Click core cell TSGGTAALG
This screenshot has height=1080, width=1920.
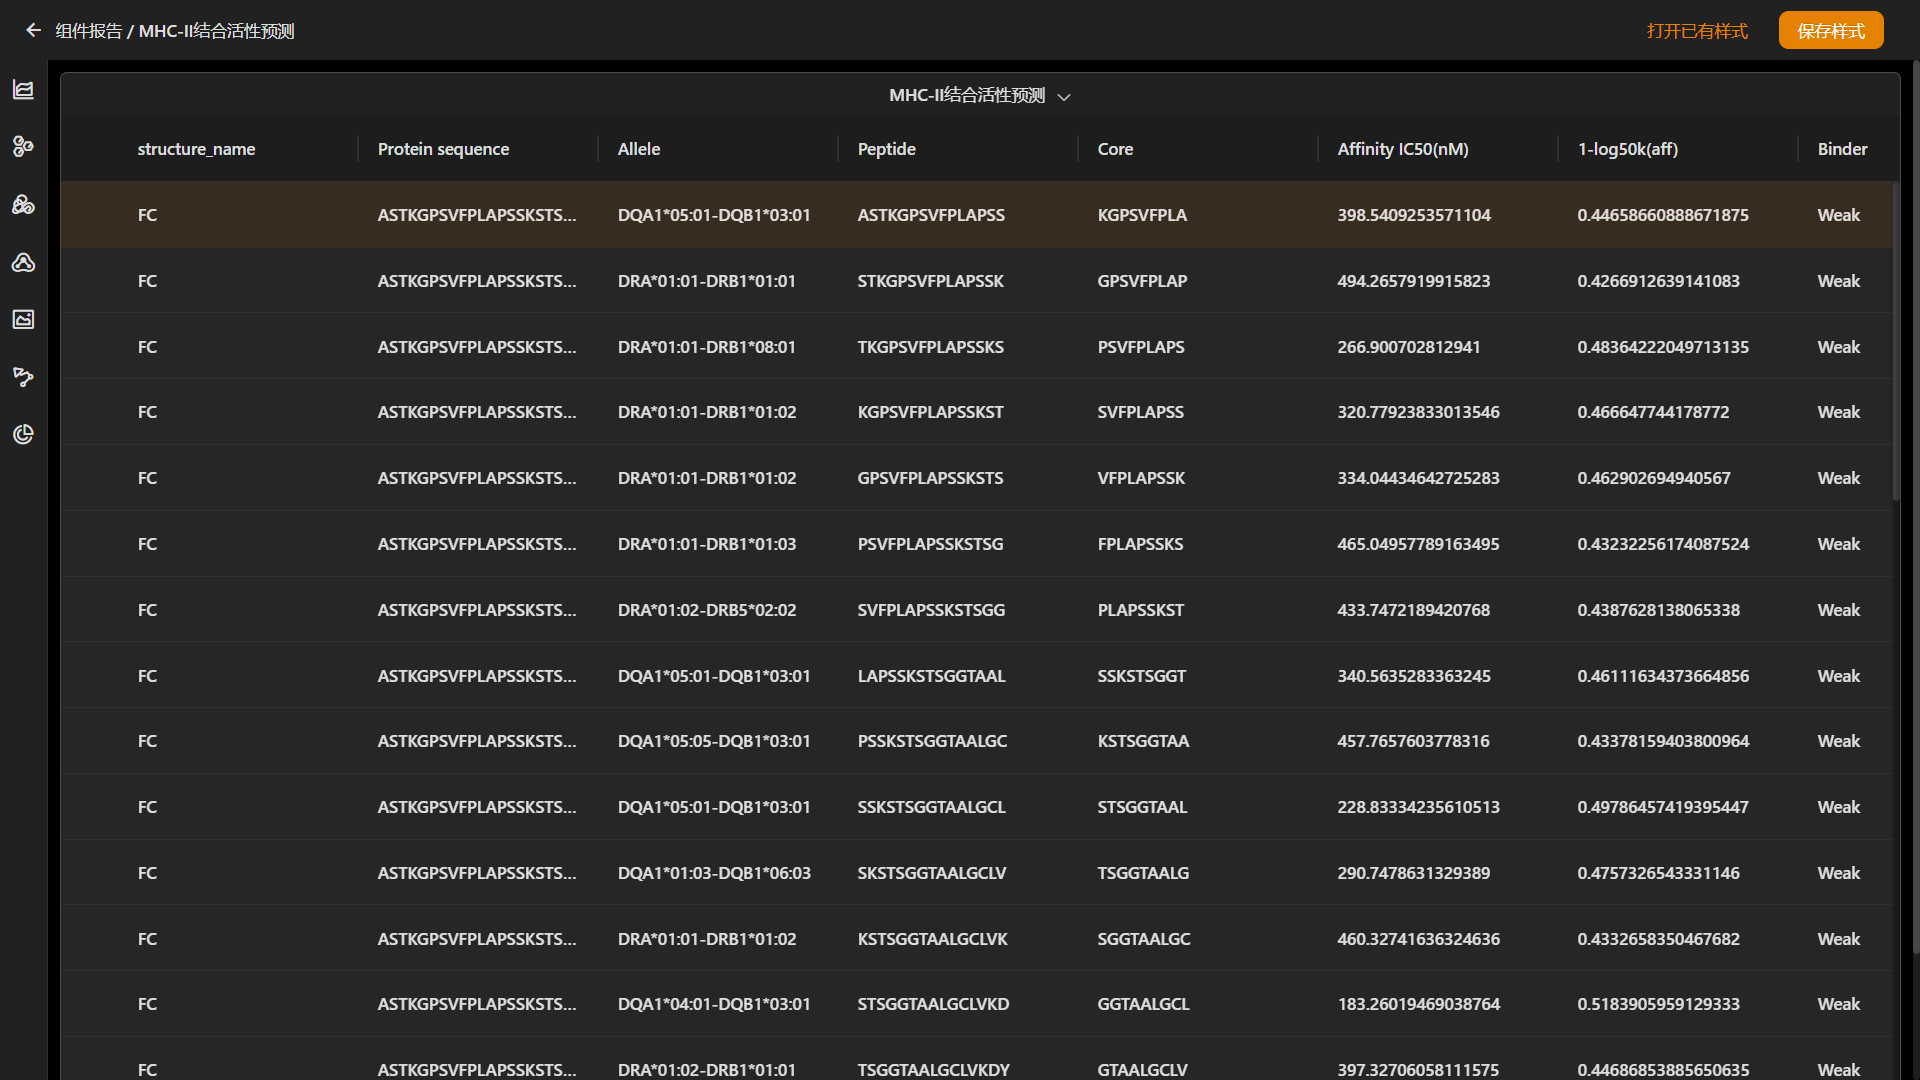coord(1143,873)
